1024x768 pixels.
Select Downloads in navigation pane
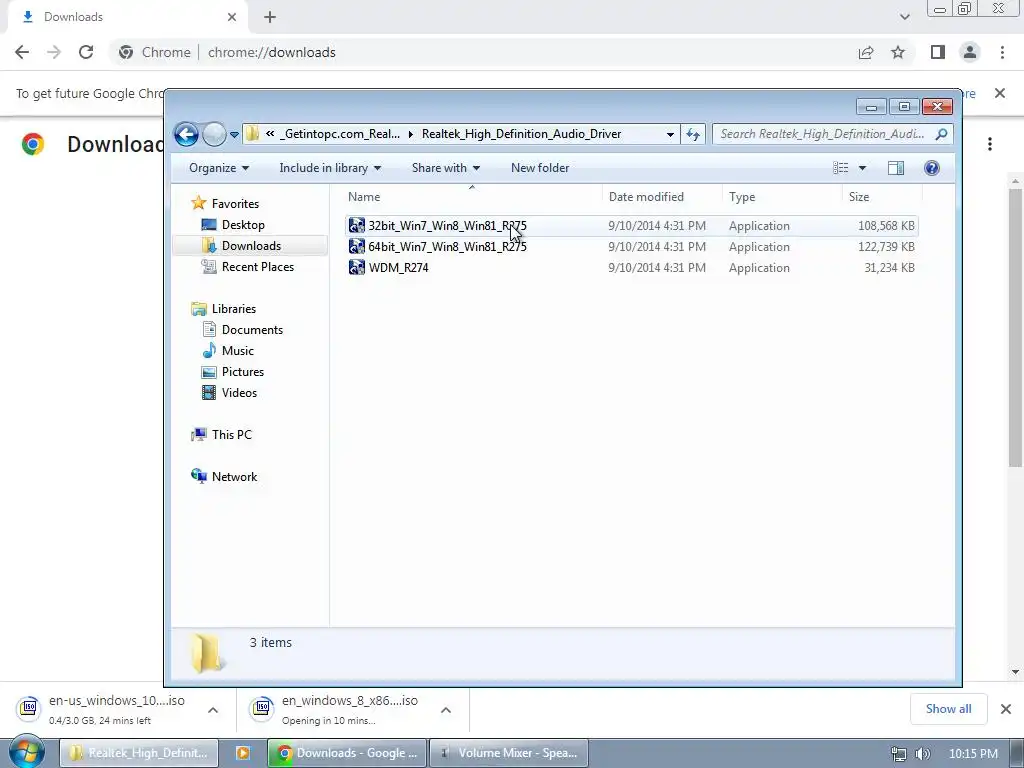tap(251, 246)
